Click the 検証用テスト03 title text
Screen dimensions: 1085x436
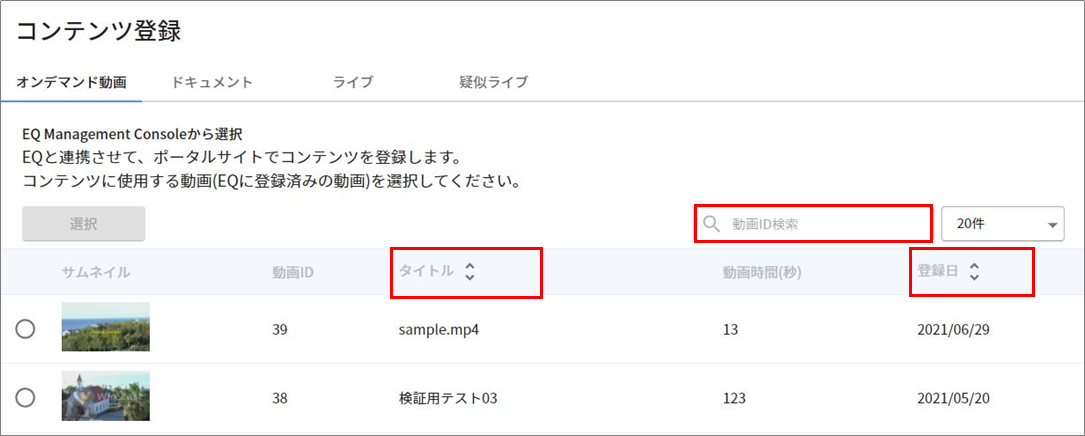point(448,399)
